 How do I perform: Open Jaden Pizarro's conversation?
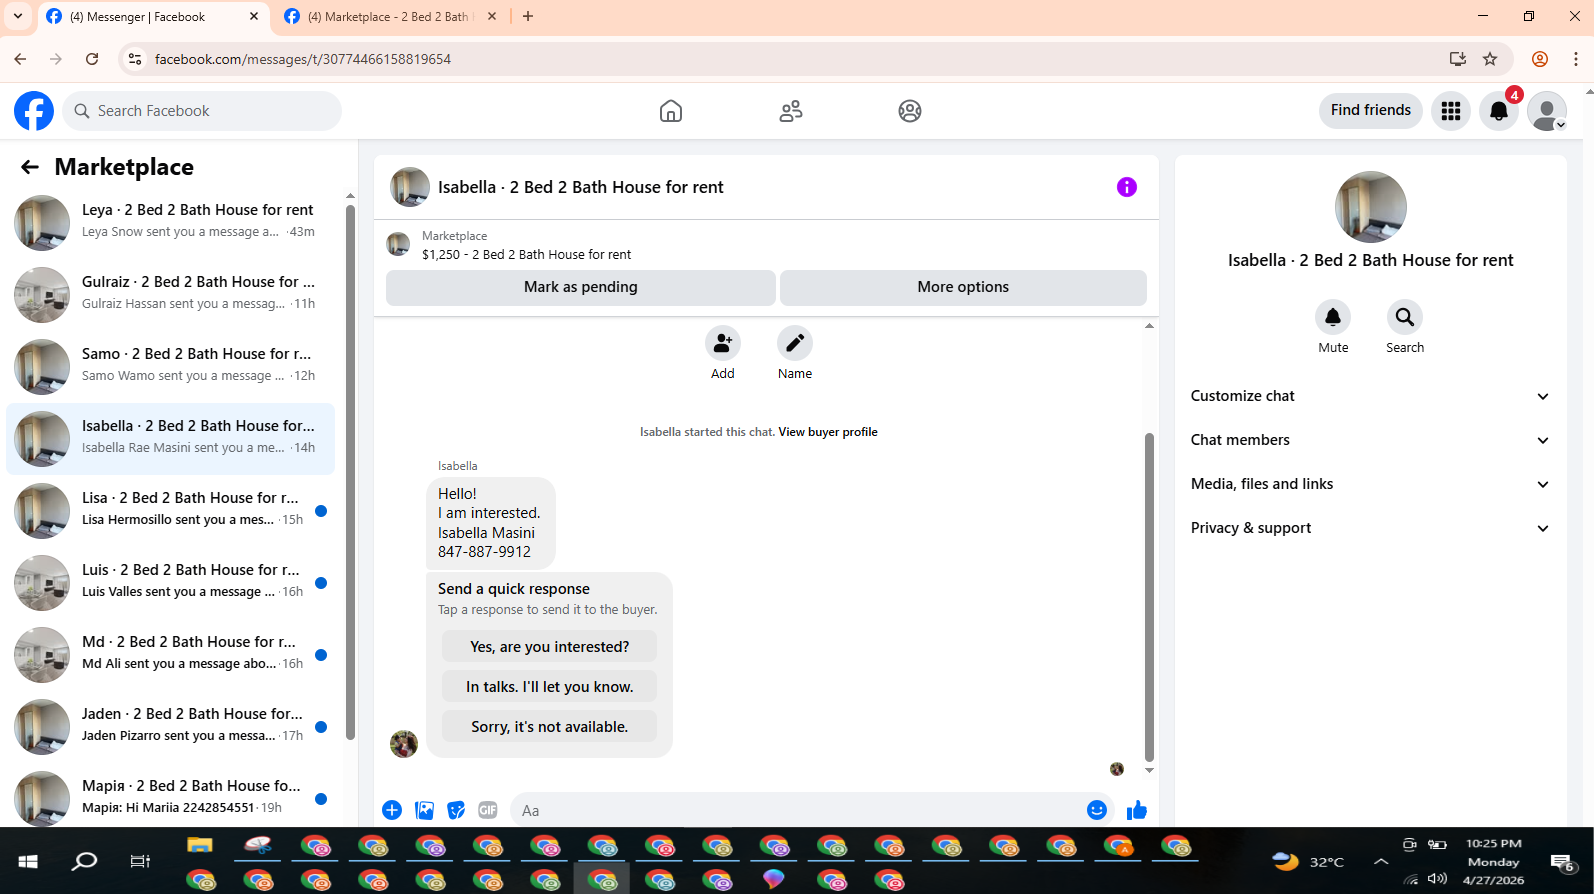[170, 725]
